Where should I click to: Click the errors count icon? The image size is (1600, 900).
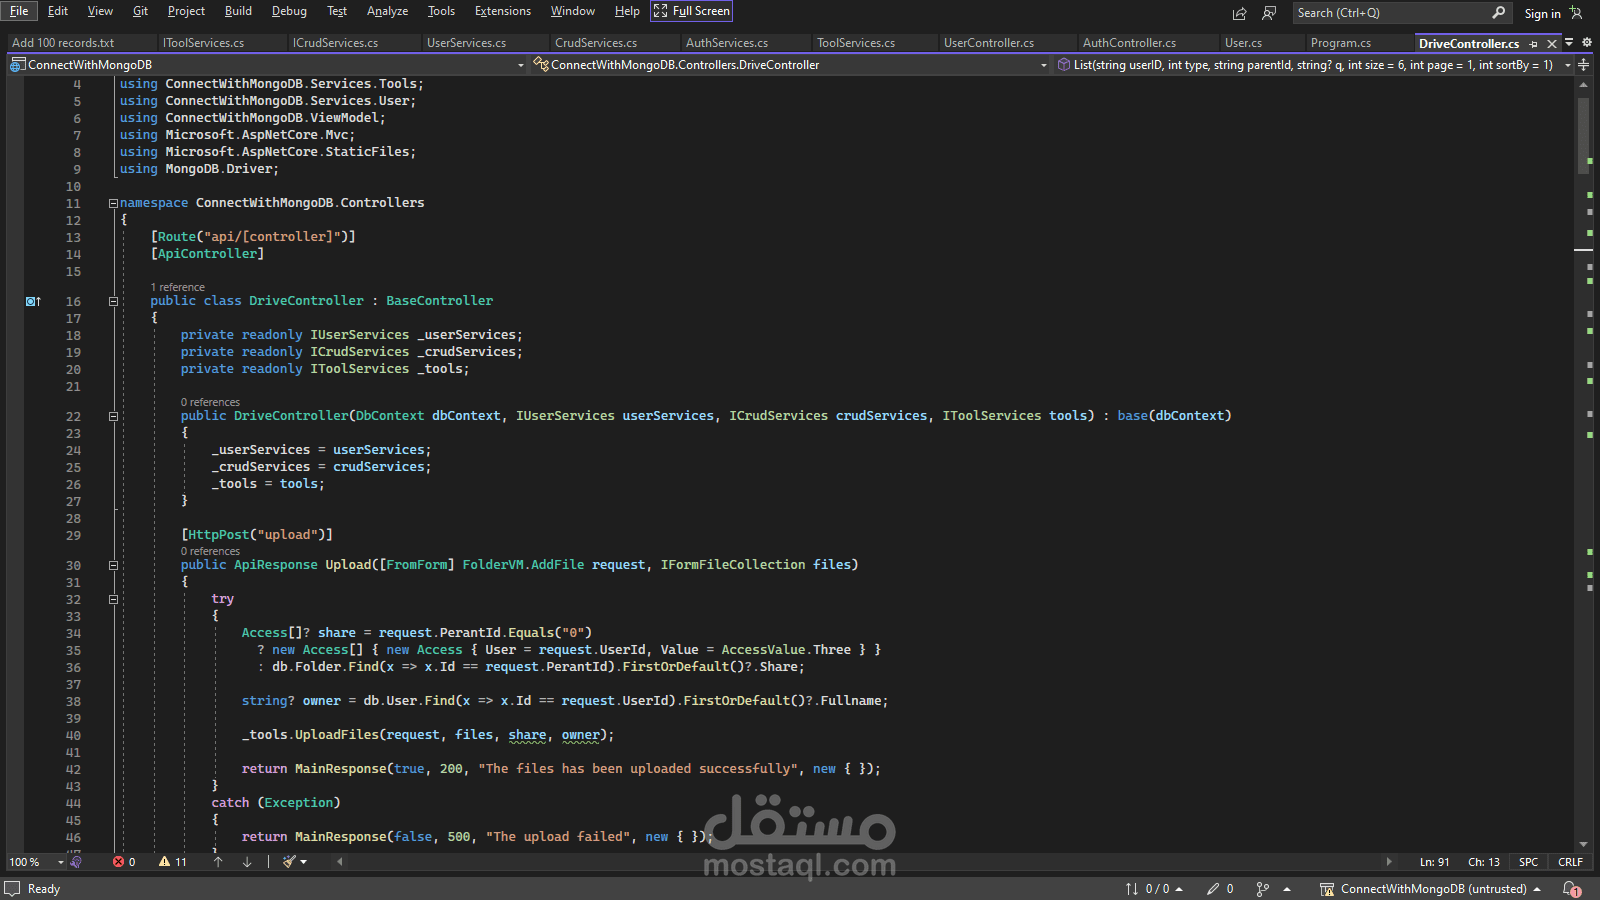pos(124,862)
